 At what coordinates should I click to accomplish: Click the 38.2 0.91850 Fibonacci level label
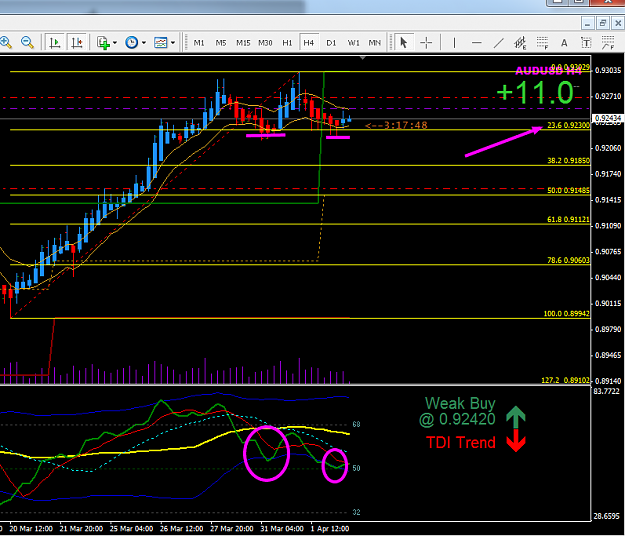pos(568,161)
